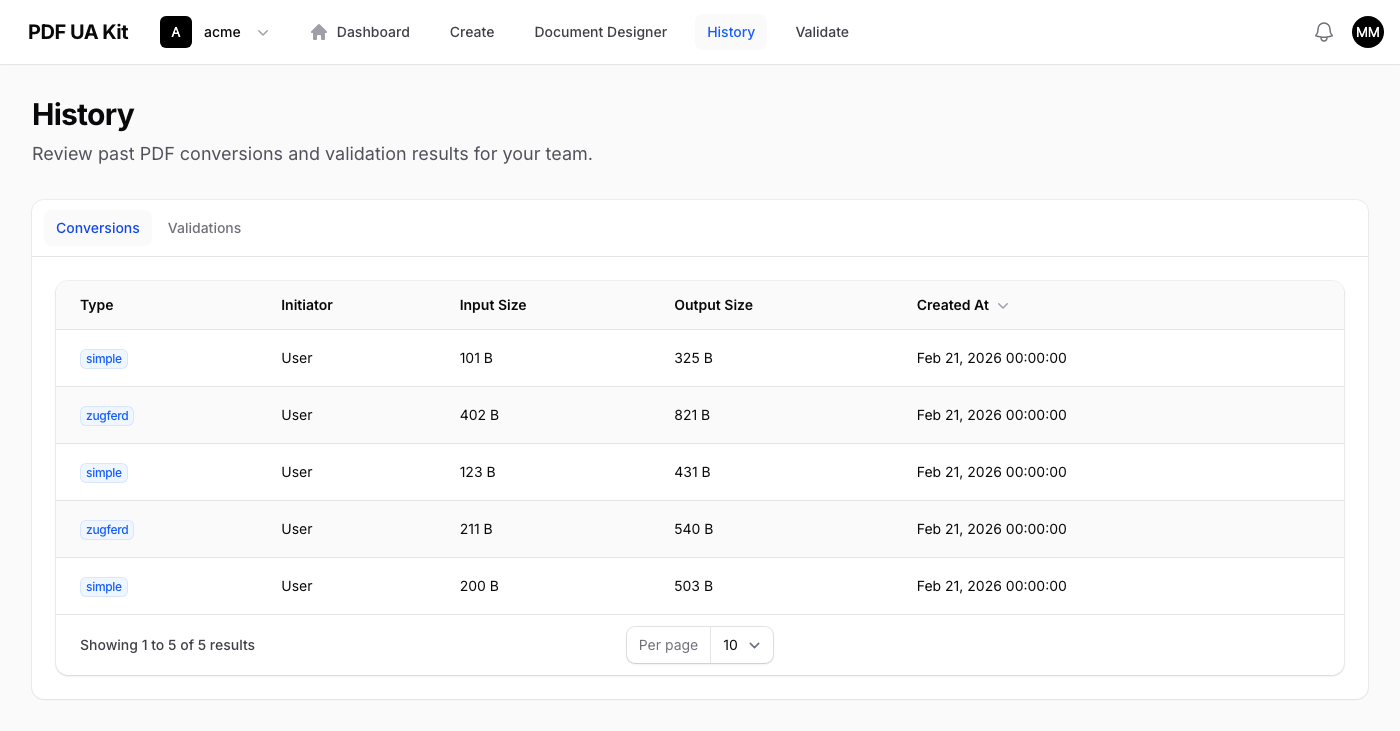Select the Conversions tab
Image resolution: width=1400 pixels, height=731 pixels.
tap(97, 228)
